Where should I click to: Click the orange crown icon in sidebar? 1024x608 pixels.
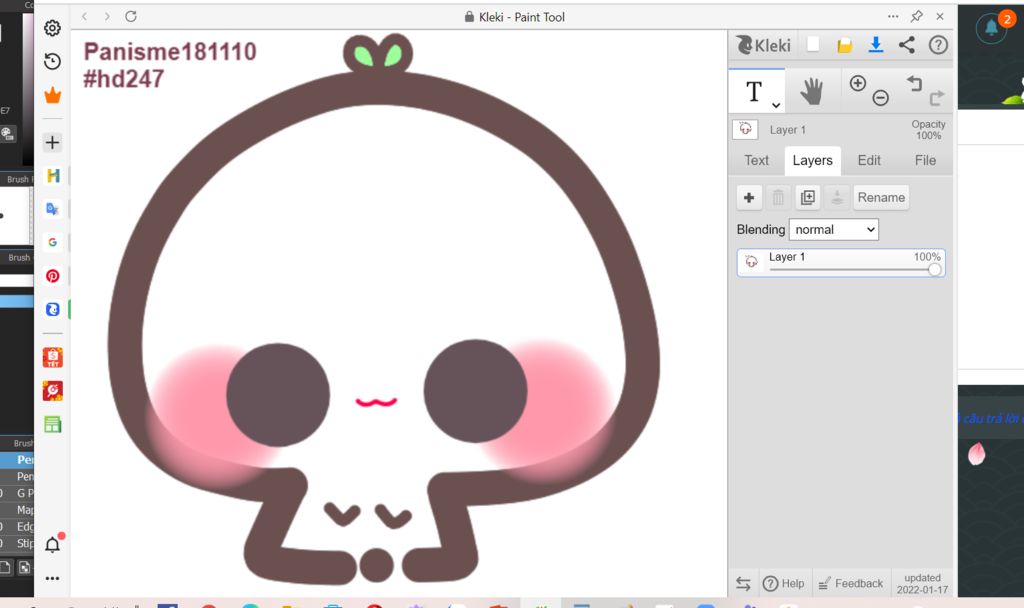52,95
